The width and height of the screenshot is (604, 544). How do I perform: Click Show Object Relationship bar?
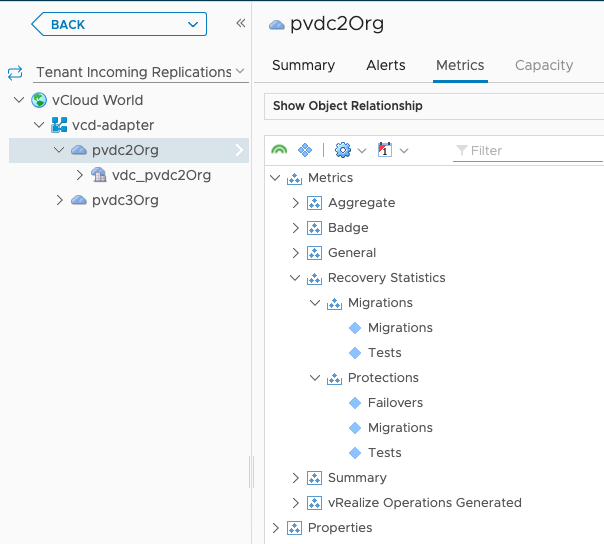[434, 106]
